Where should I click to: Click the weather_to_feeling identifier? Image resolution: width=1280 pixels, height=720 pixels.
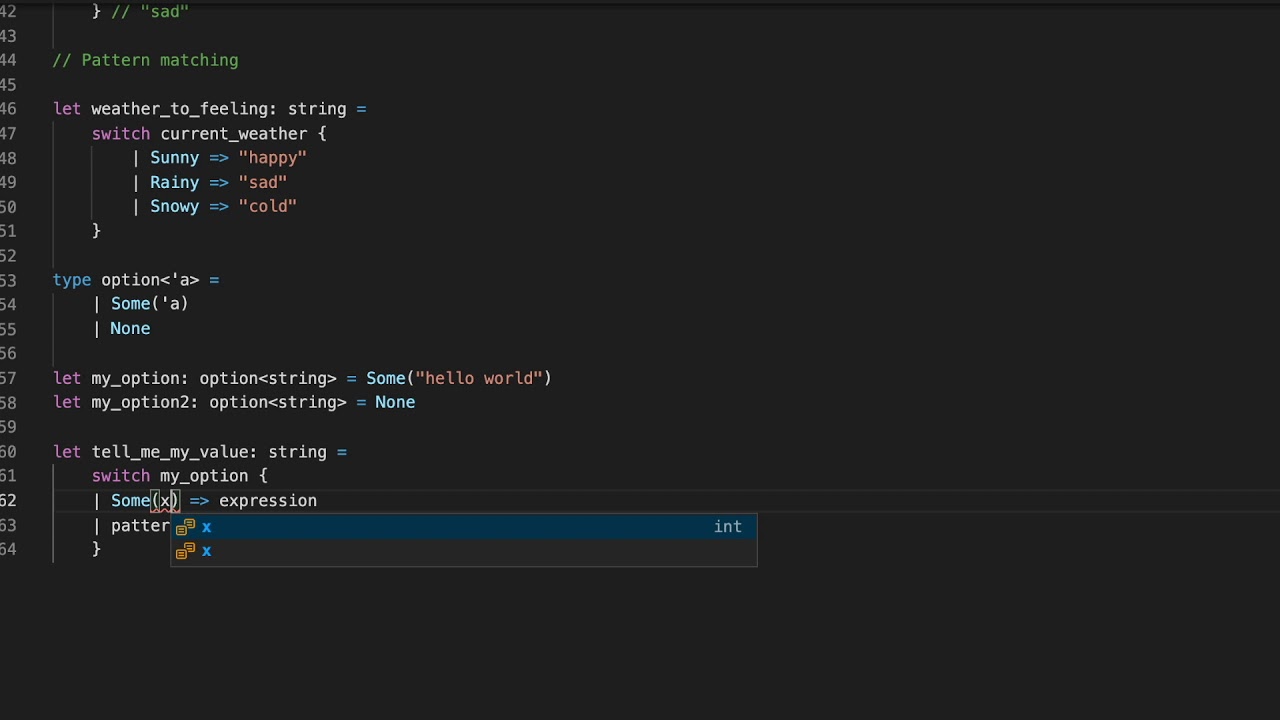tap(179, 109)
